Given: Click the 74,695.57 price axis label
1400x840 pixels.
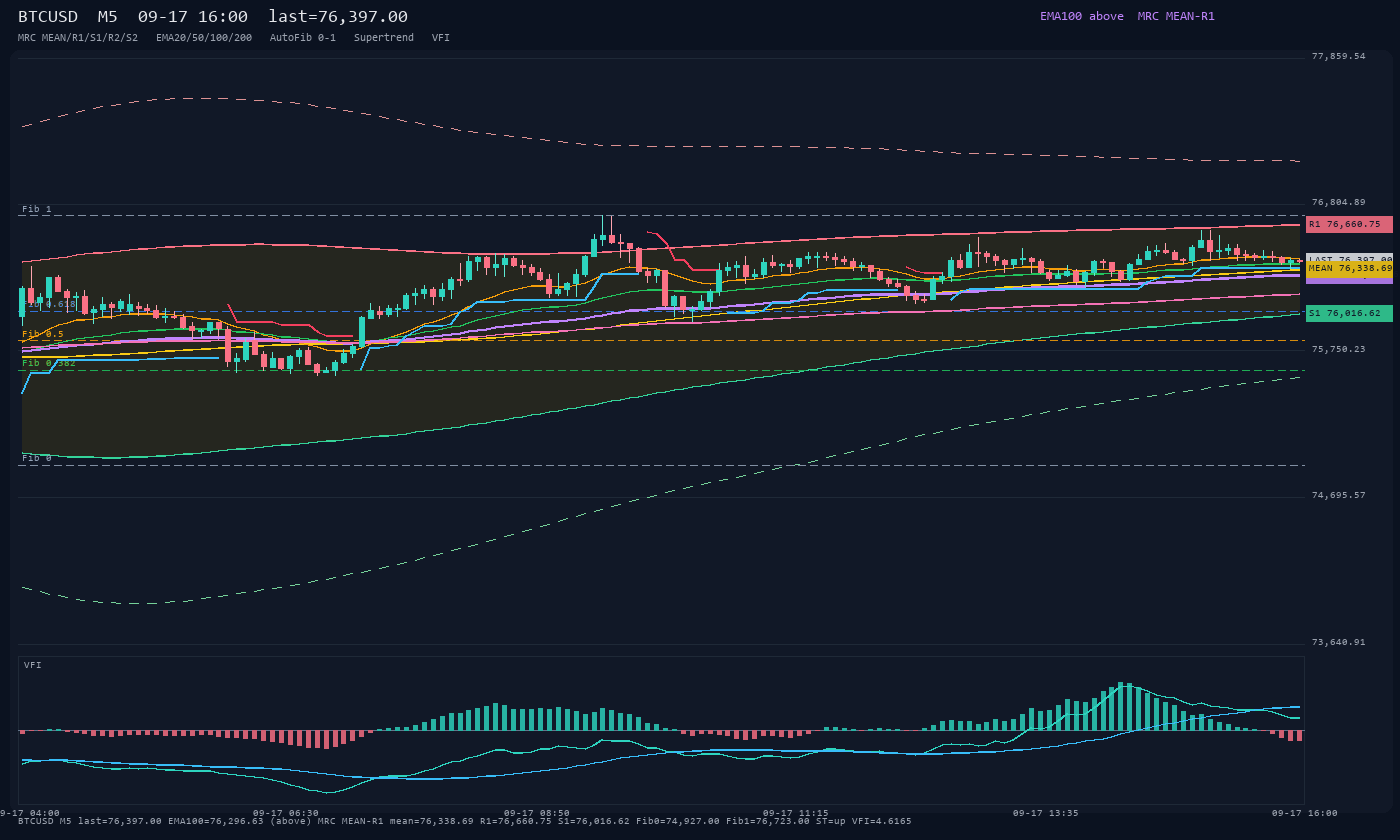Looking at the screenshot, I should (x=1338, y=495).
